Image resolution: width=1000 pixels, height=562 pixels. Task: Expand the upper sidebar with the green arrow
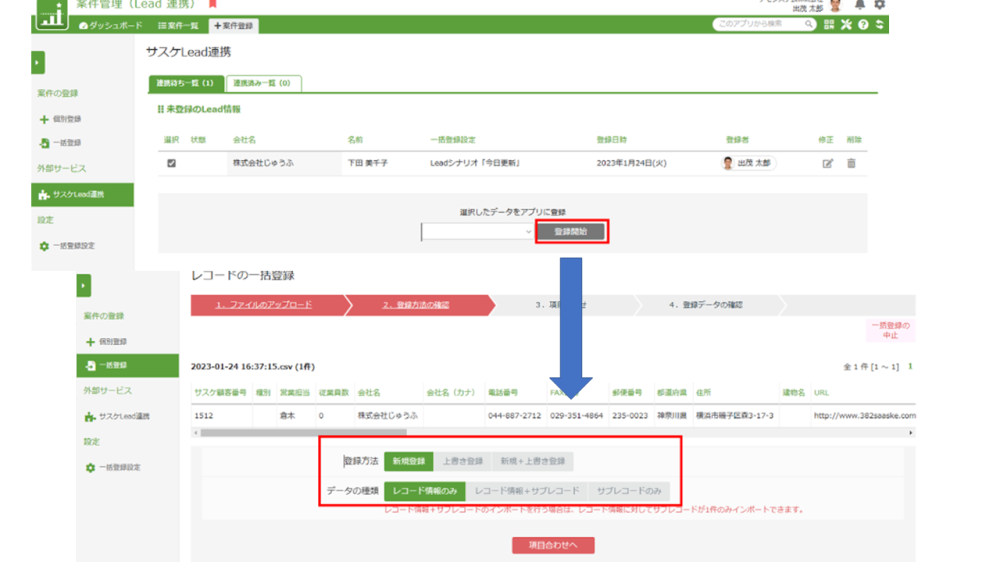pyautogui.click(x=38, y=63)
